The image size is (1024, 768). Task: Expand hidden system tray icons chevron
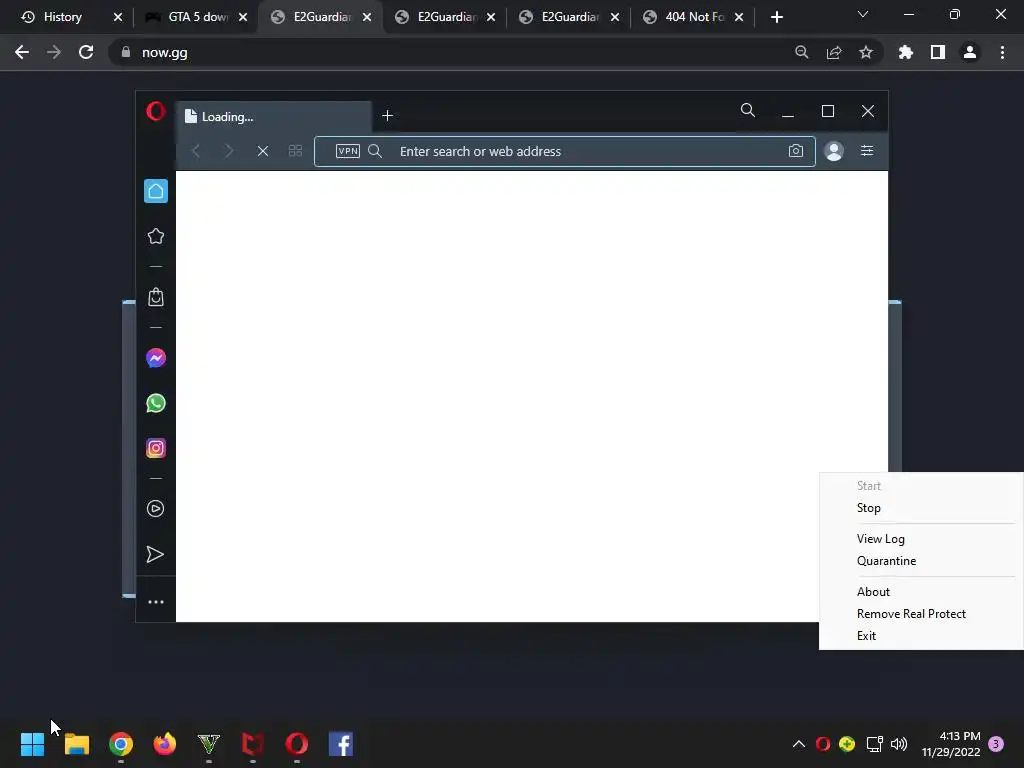[x=798, y=744]
